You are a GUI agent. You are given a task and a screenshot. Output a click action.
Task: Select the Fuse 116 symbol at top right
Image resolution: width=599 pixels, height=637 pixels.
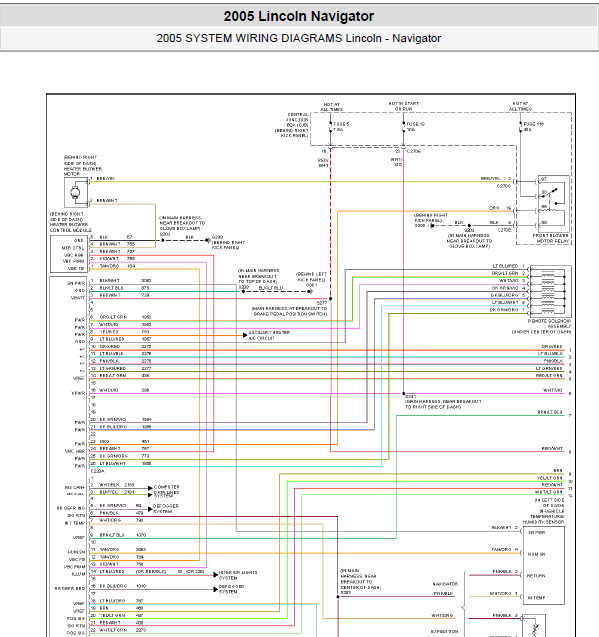[x=521, y=127]
